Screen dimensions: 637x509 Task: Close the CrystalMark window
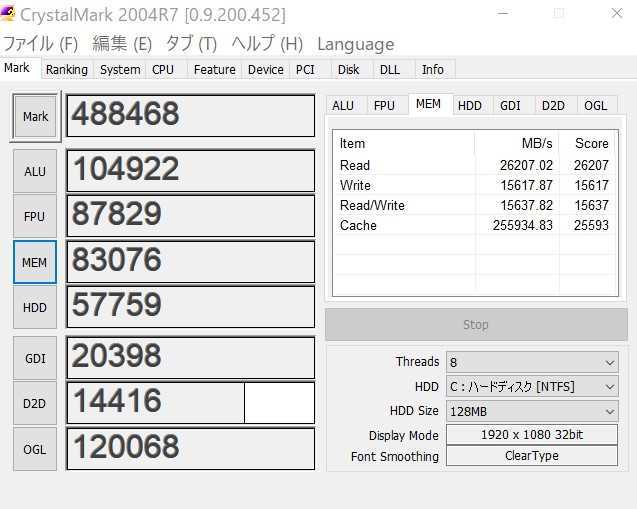617,13
